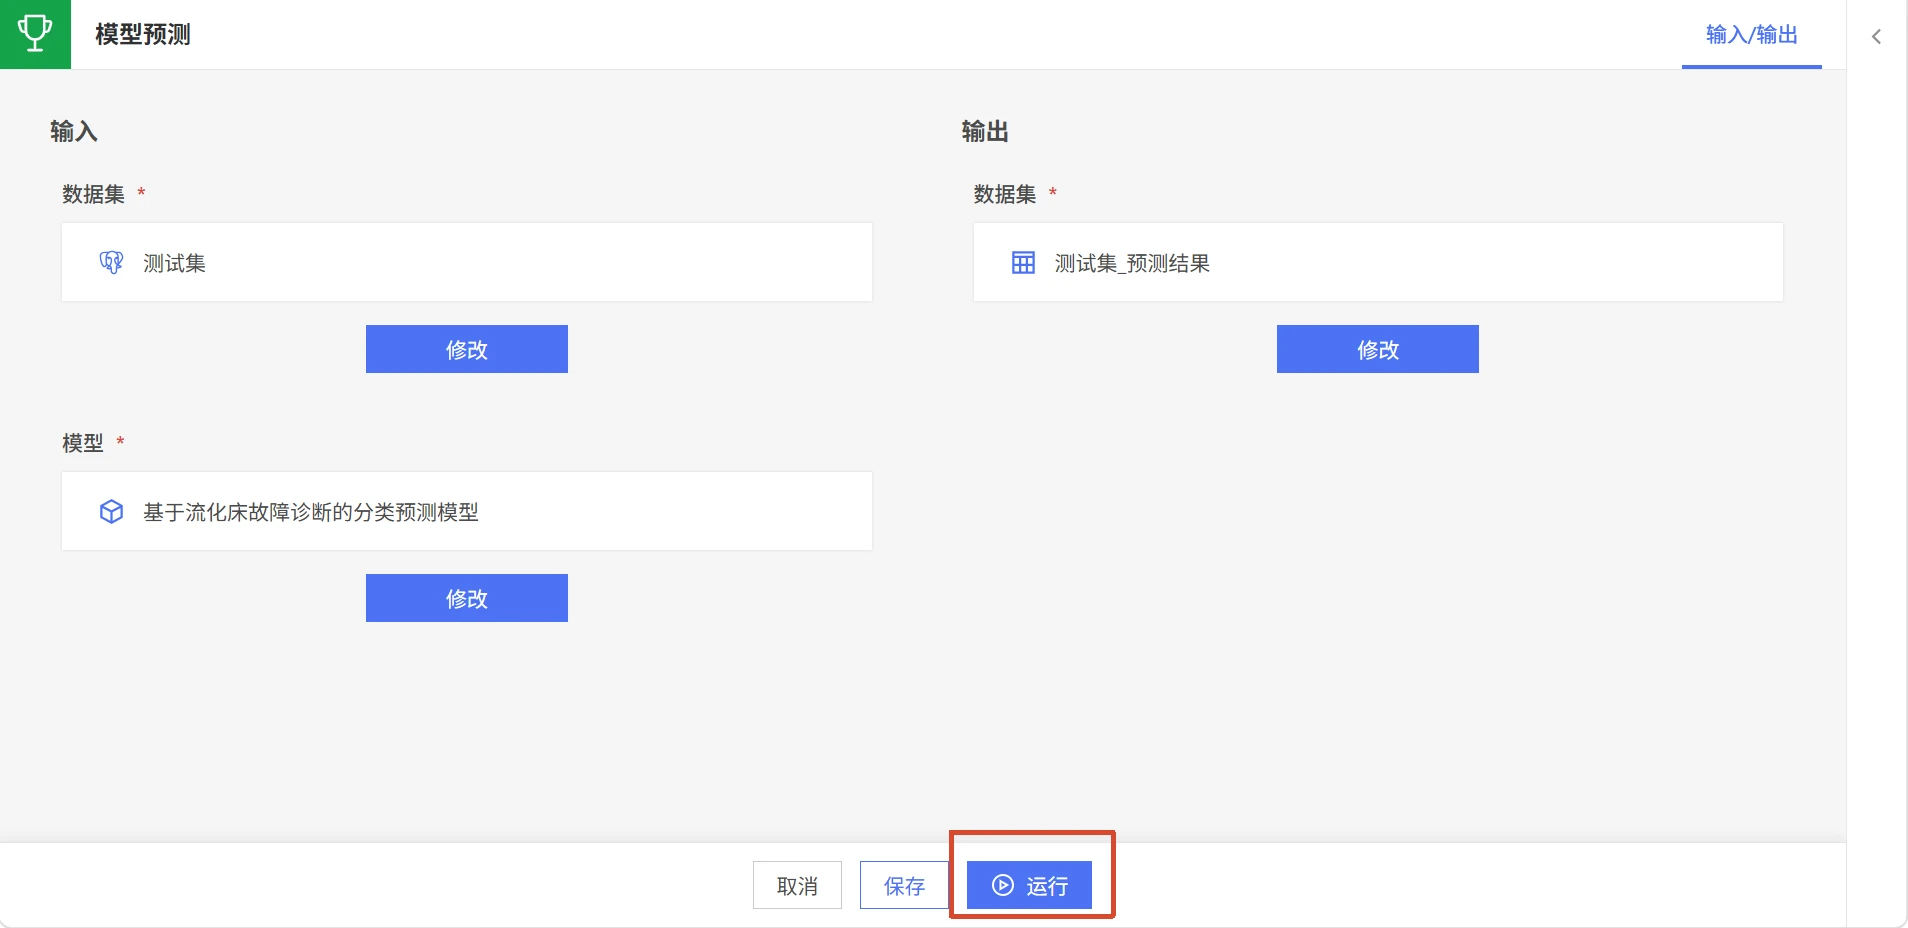Select the 测试集 input dataset name
This screenshot has height=928, width=1908.
point(174,263)
